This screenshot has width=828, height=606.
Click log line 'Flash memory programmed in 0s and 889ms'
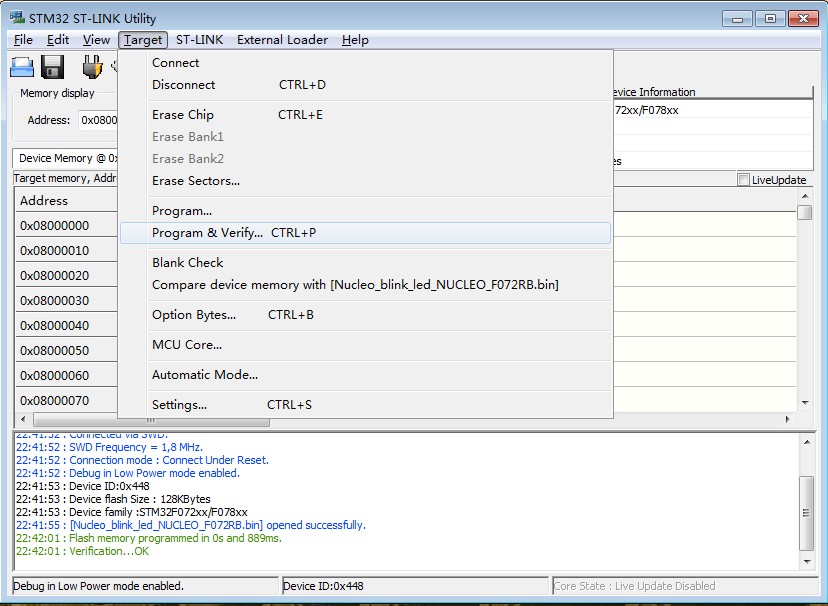pyautogui.click(x=149, y=538)
